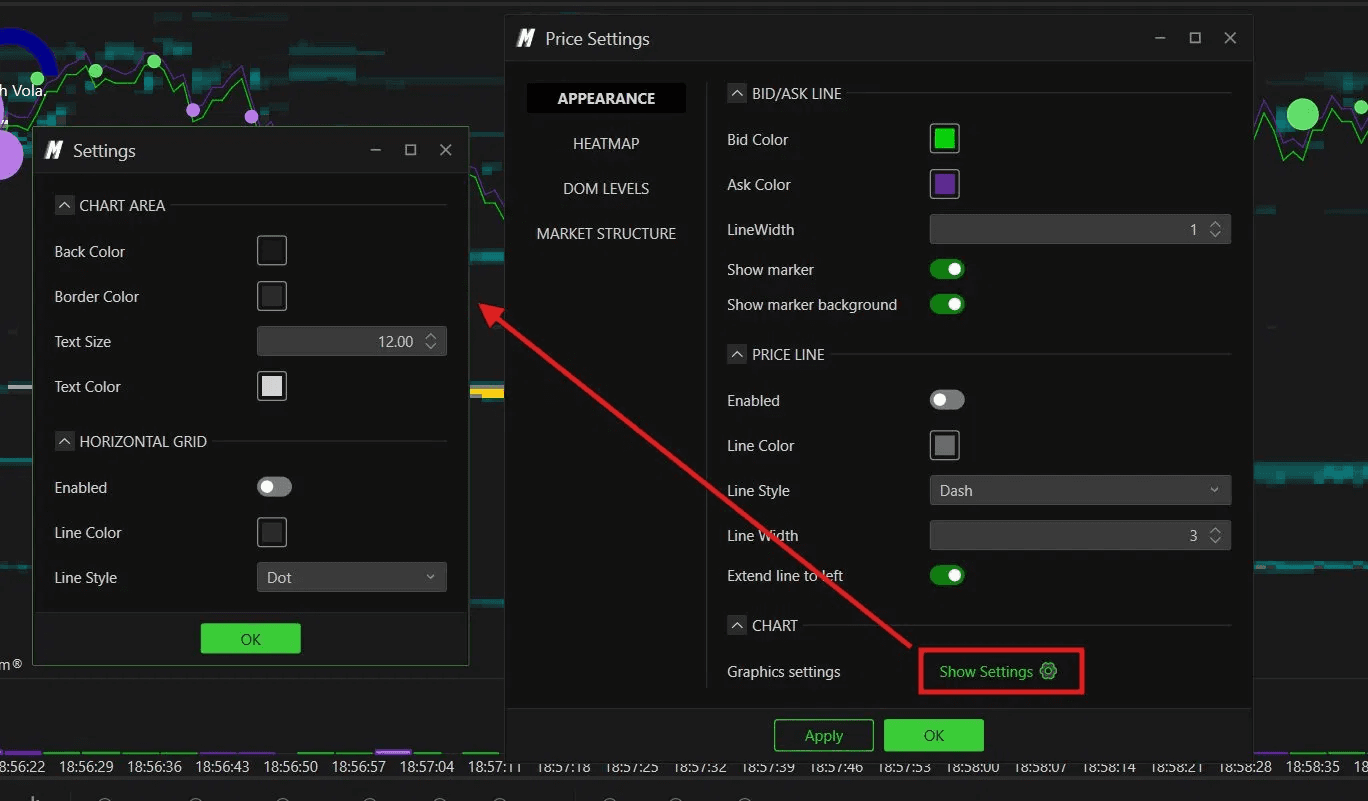Open the Back Color swatch
This screenshot has height=801, width=1368.
[x=272, y=251]
